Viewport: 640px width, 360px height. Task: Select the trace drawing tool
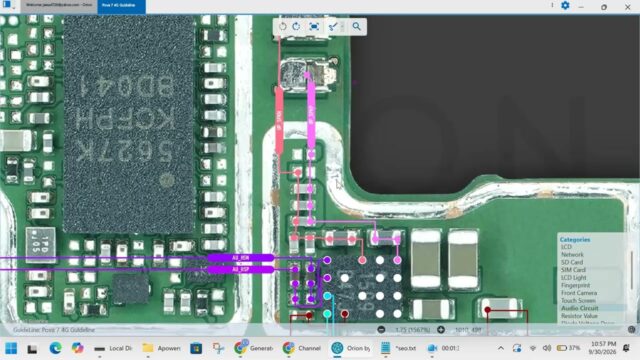[333, 27]
